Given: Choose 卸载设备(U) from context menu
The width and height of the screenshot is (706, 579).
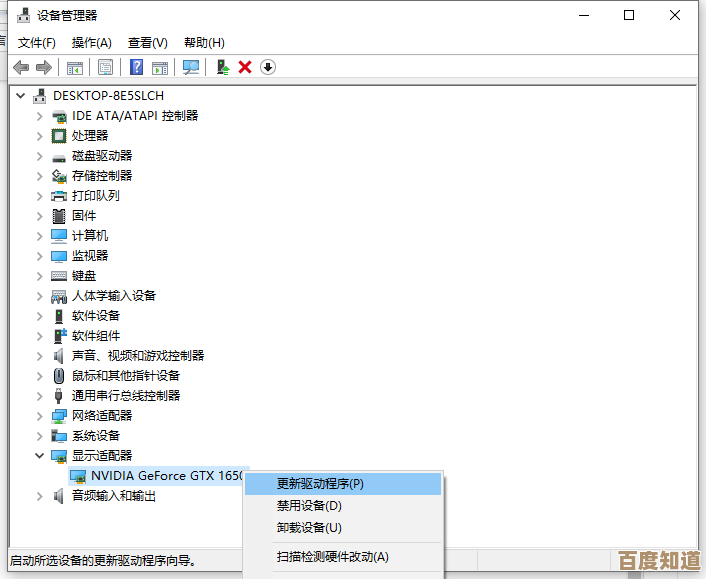Looking at the screenshot, I should [x=343, y=527].
